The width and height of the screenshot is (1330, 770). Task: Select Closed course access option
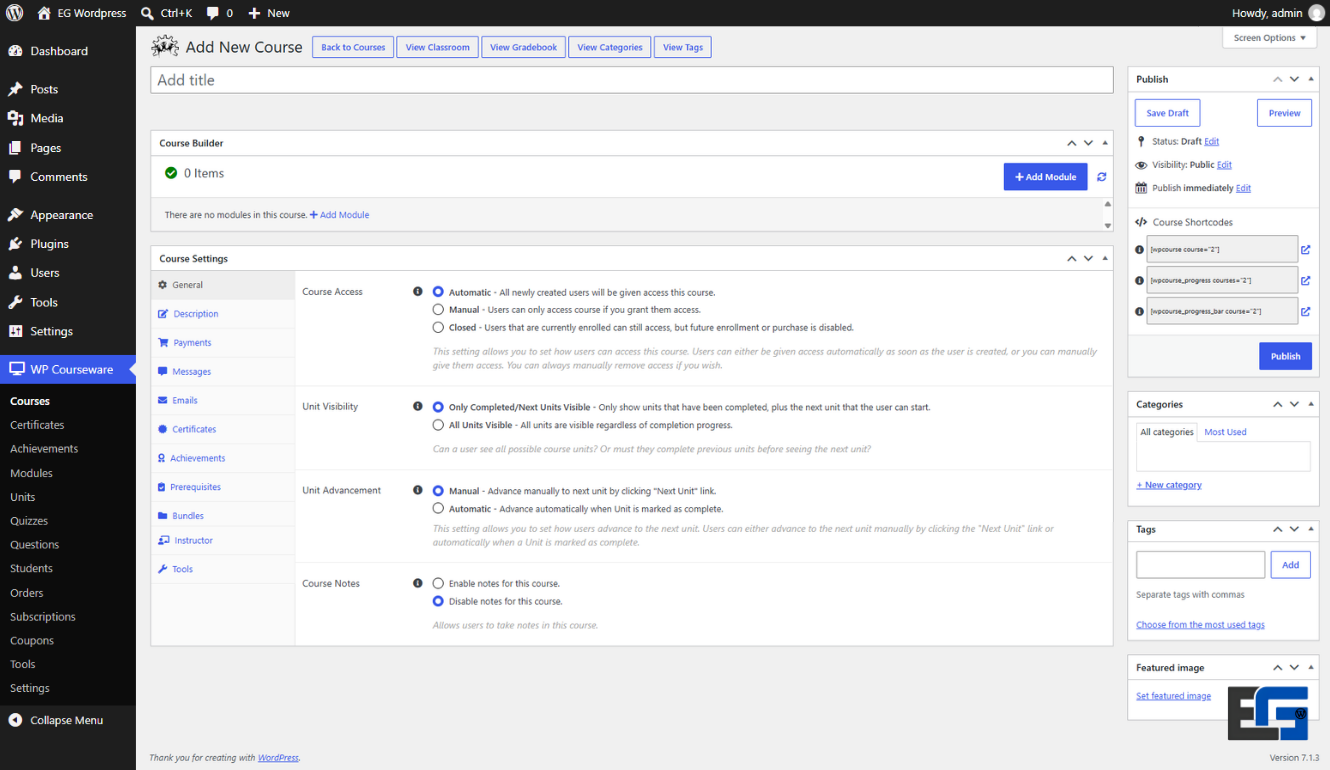pyautogui.click(x=438, y=327)
